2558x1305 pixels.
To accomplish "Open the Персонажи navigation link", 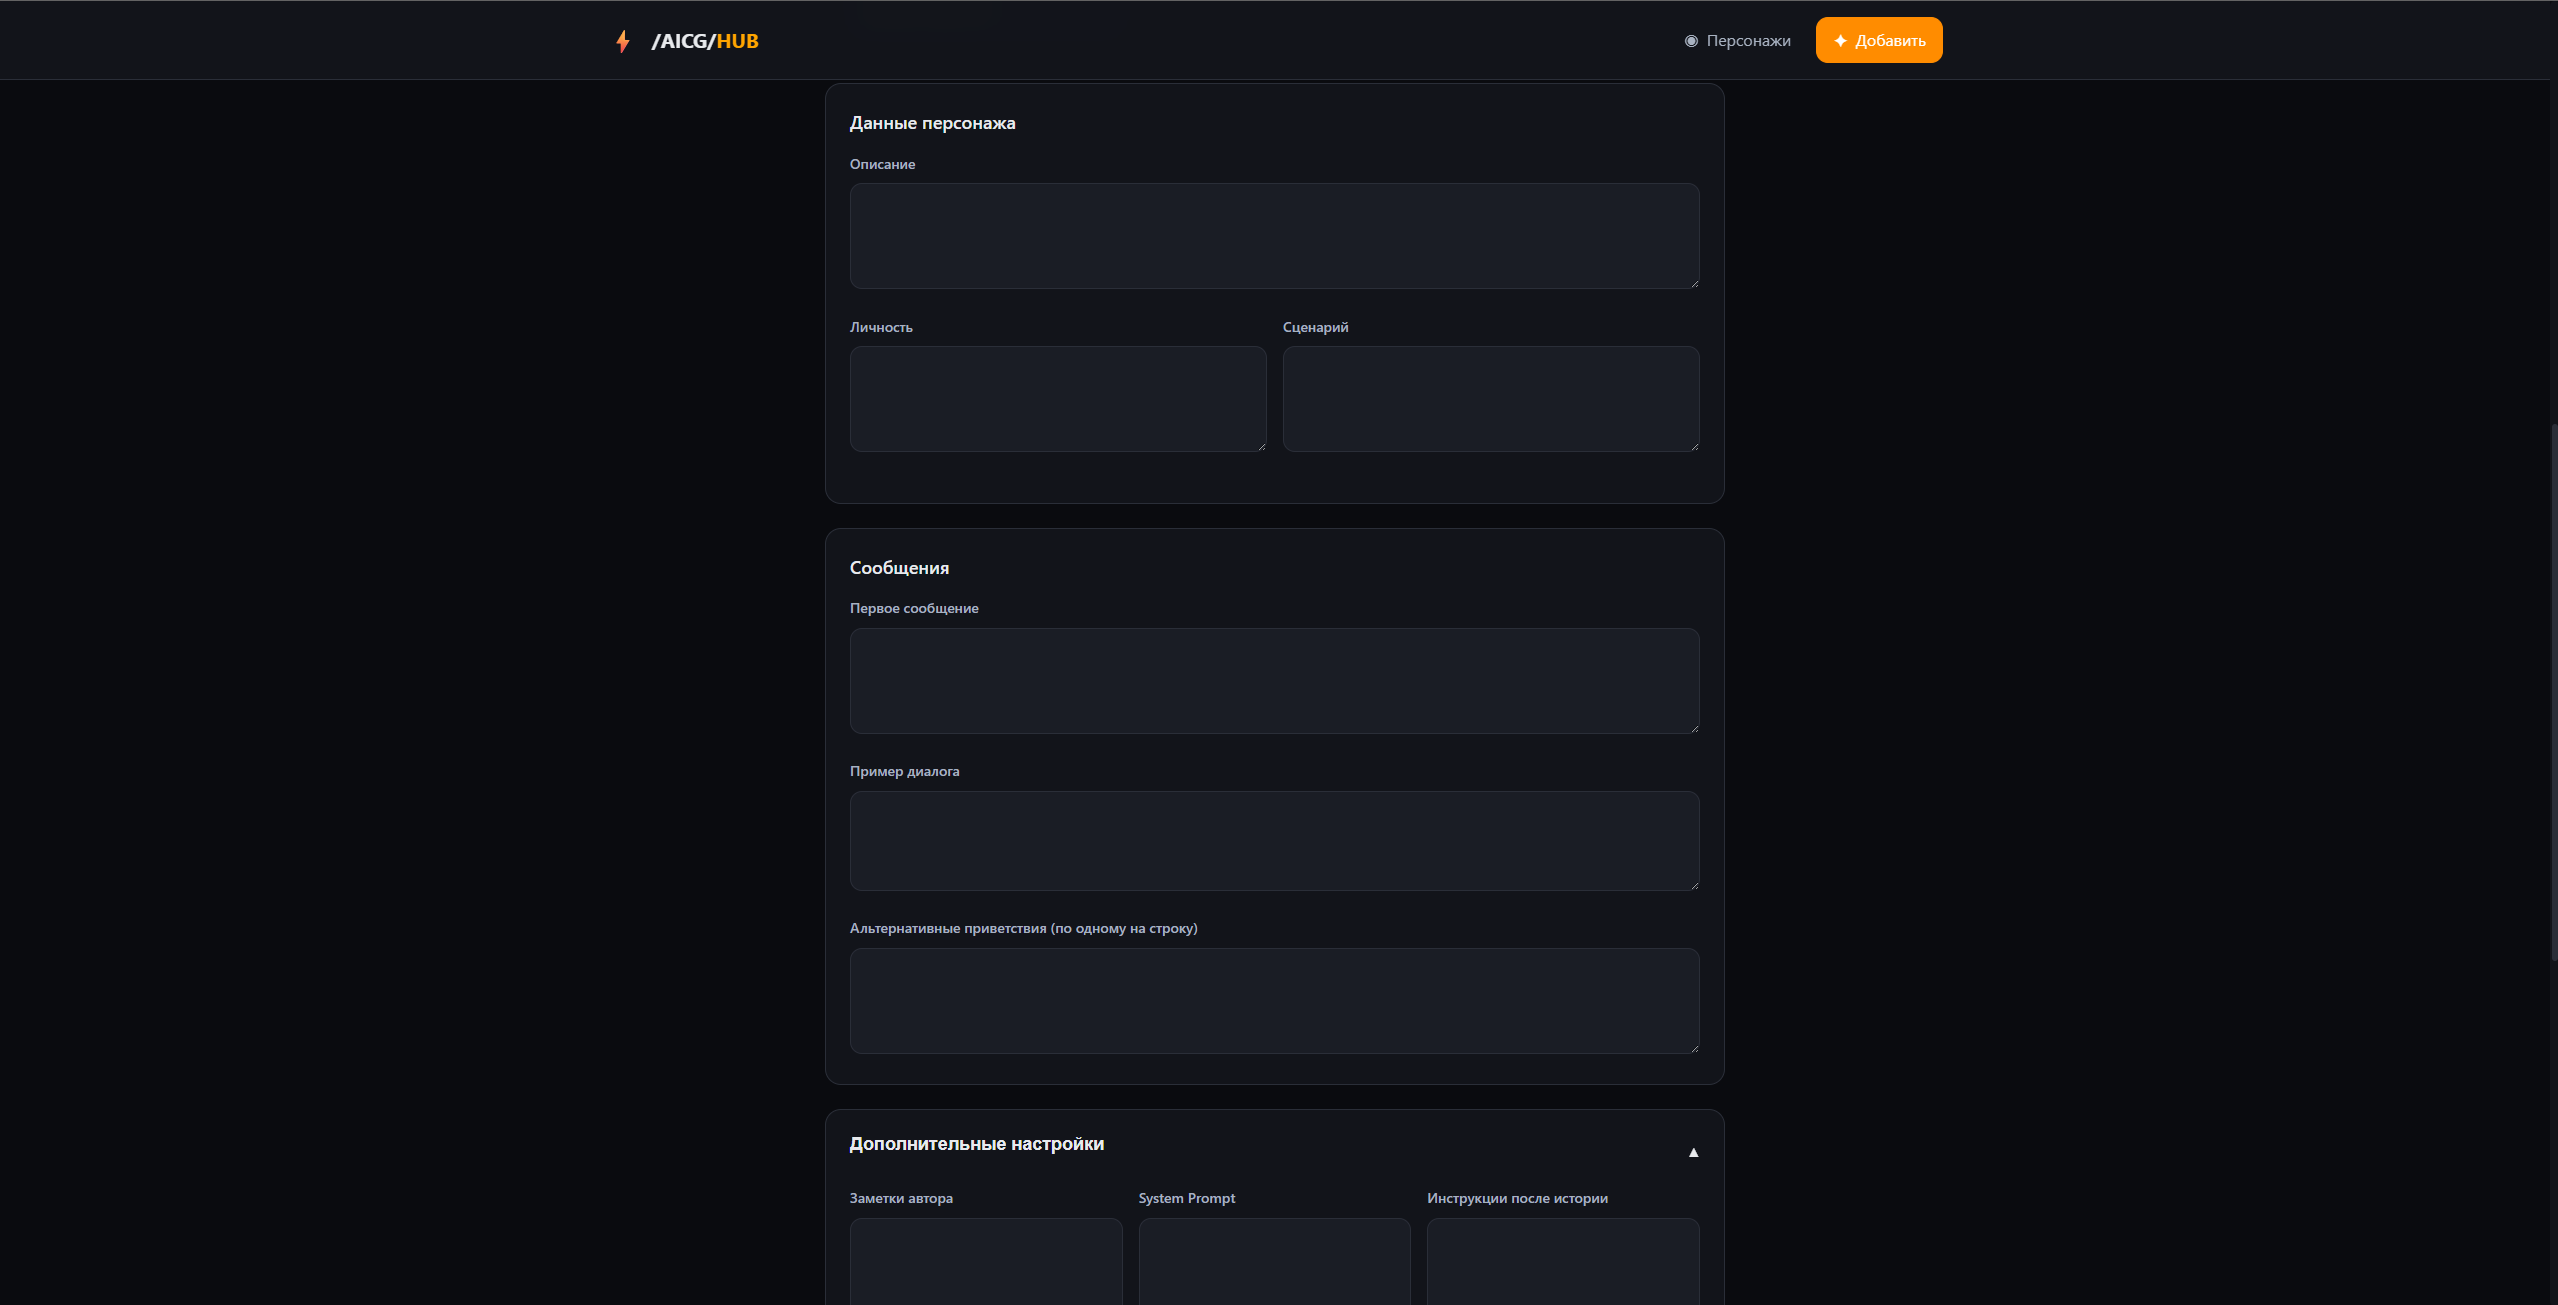I will click(1747, 41).
